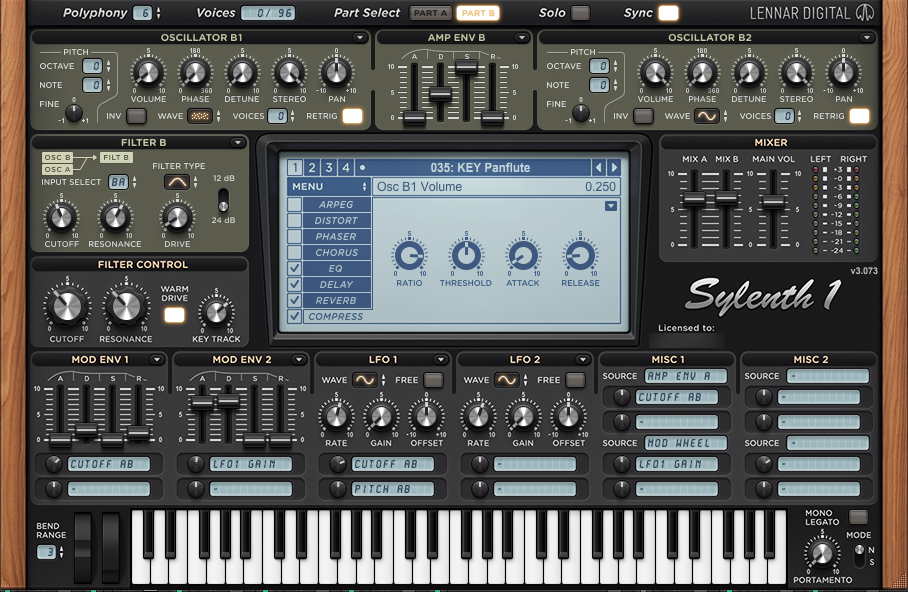Click the Filter B Cutoff knob

(x=61, y=218)
